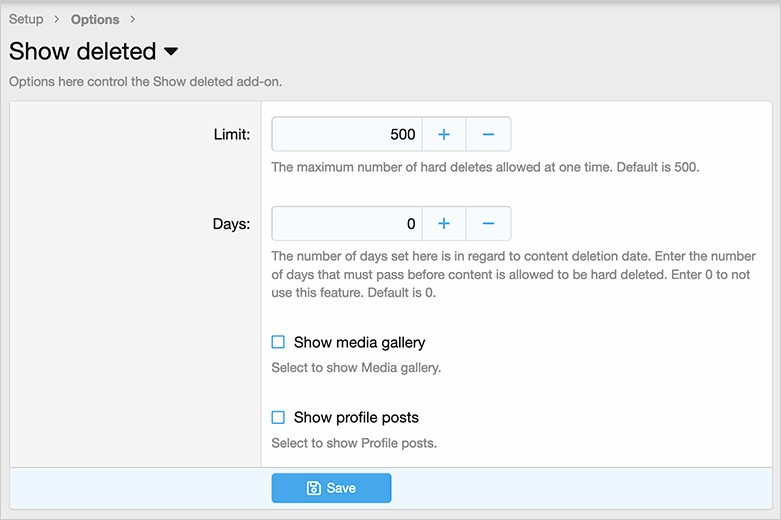The width and height of the screenshot is (781, 520).
Task: Click the Days field label
Action: 232,224
